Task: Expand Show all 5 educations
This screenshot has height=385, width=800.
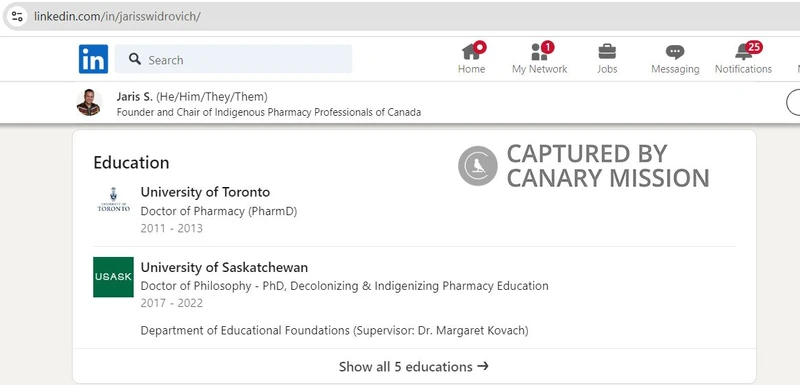Action: 414,366
